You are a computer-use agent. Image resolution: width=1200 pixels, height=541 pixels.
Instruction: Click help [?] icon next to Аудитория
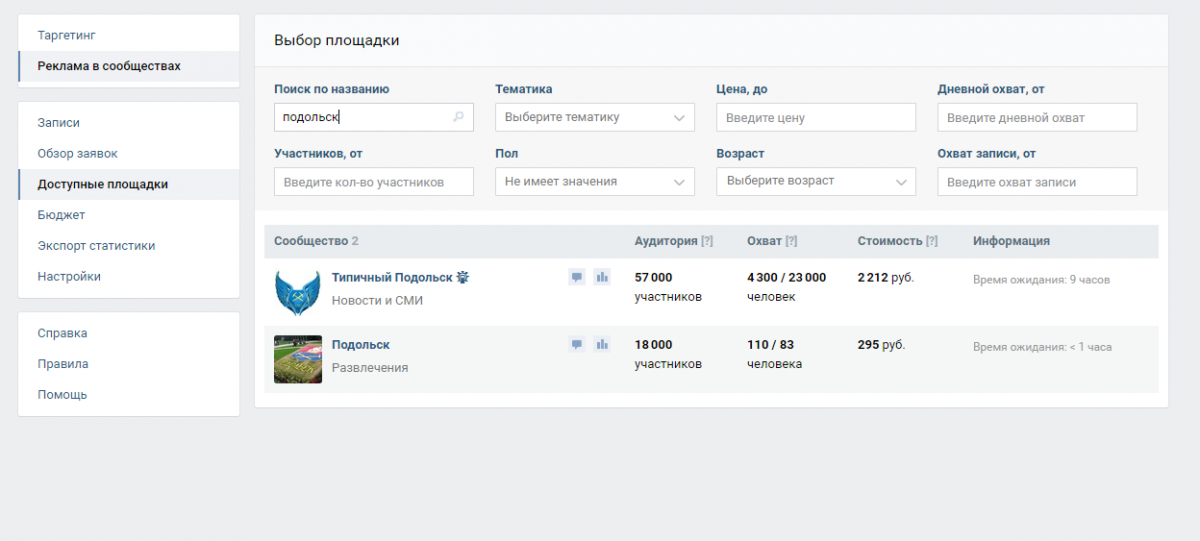707,241
